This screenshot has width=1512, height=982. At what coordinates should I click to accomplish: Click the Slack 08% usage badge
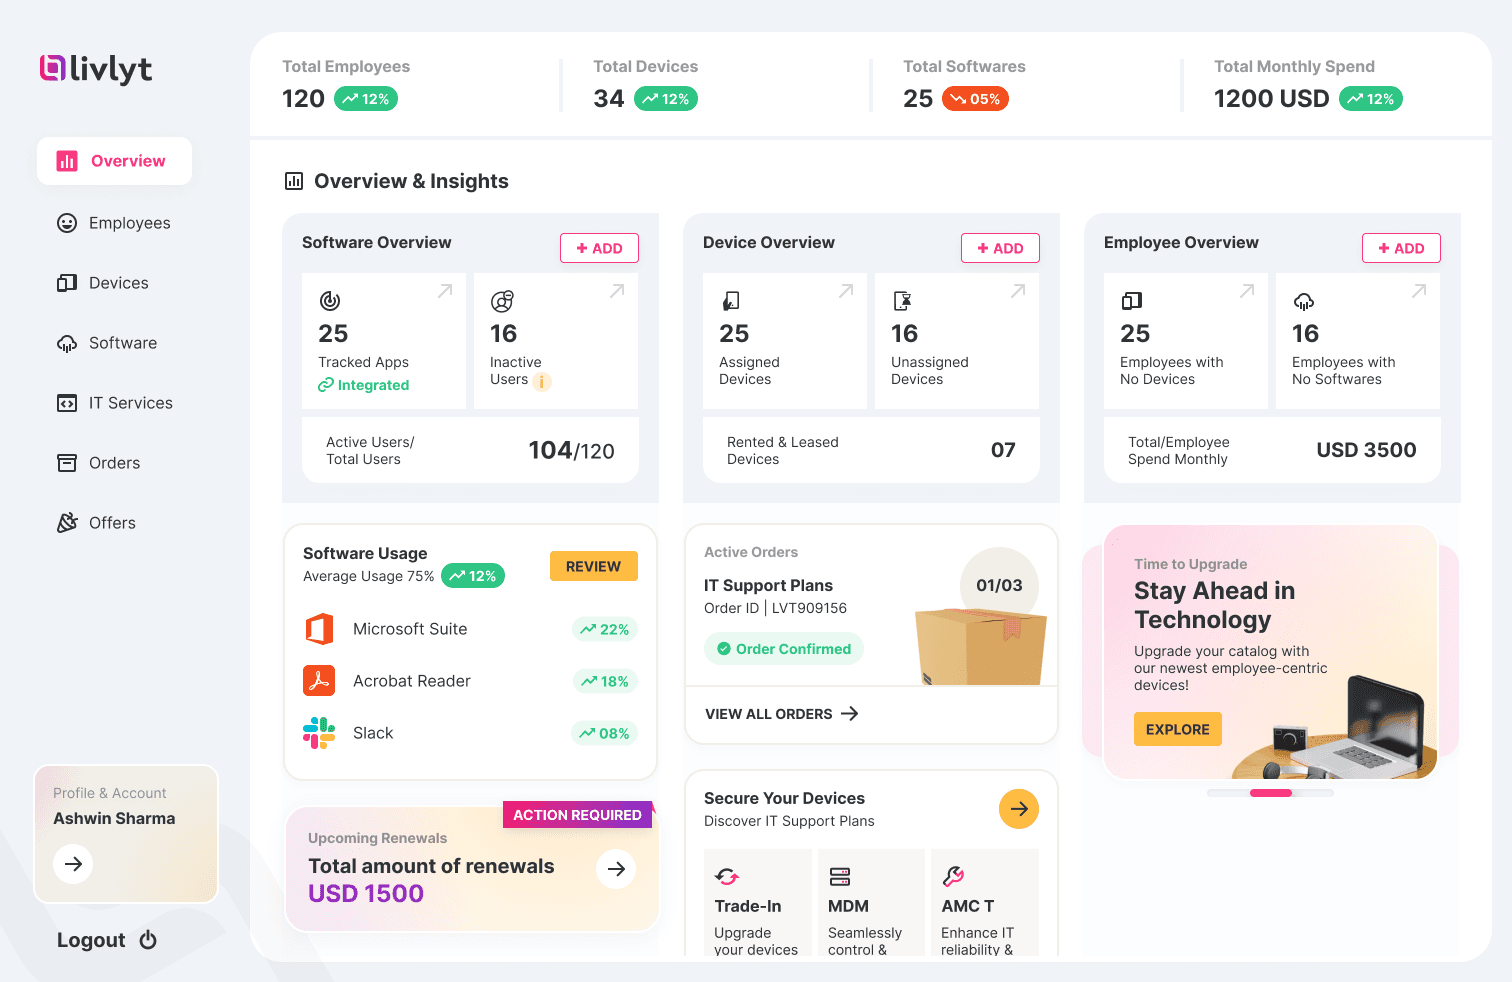tap(605, 733)
